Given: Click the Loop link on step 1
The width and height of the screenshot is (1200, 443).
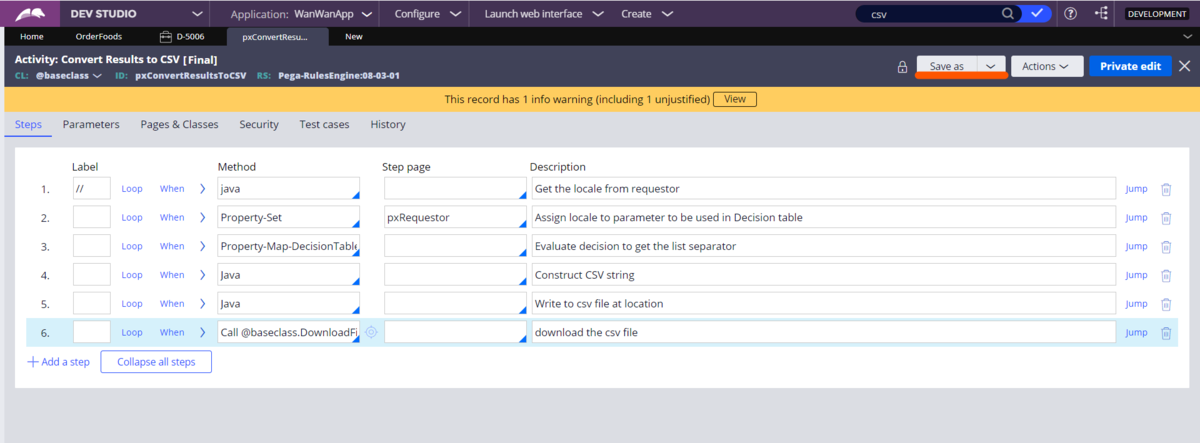Looking at the screenshot, I should 132,189.
